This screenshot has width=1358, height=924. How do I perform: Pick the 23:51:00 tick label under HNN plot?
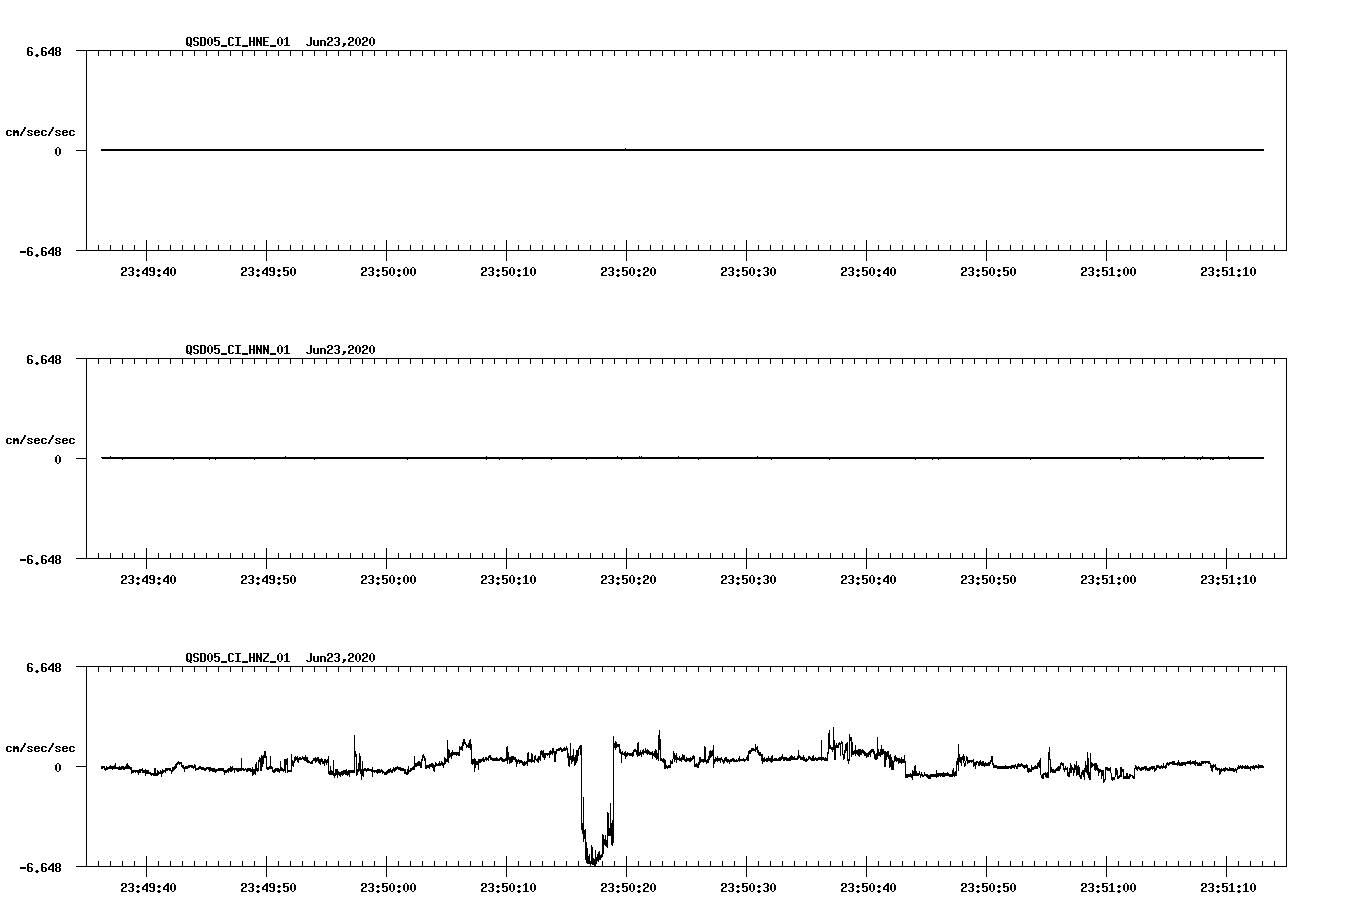pyautogui.click(x=1108, y=580)
